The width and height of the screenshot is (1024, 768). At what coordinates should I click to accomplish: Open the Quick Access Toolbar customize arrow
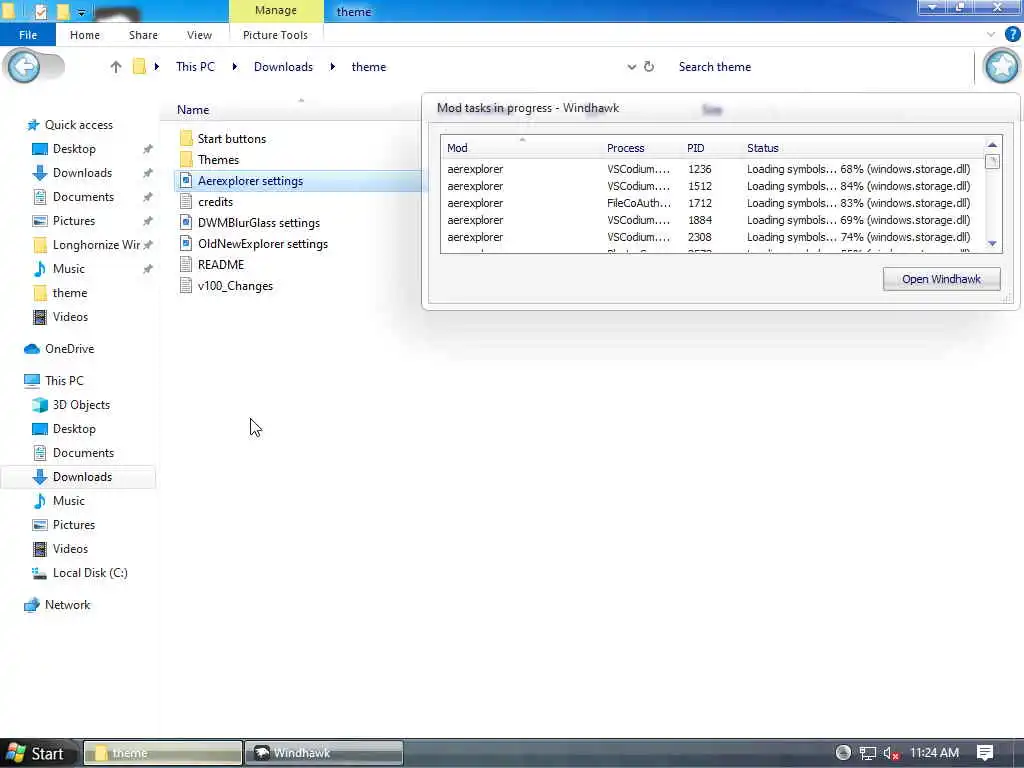[x=81, y=12]
